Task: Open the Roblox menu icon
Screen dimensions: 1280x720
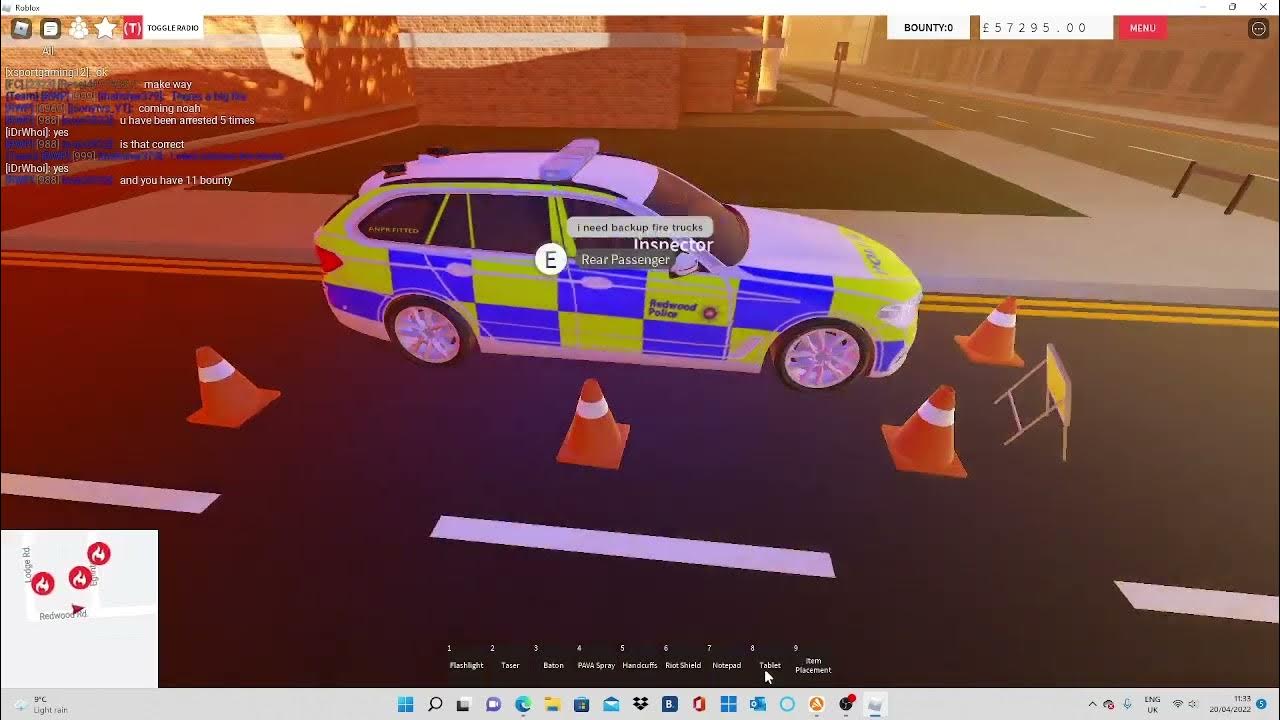Action: [21, 28]
